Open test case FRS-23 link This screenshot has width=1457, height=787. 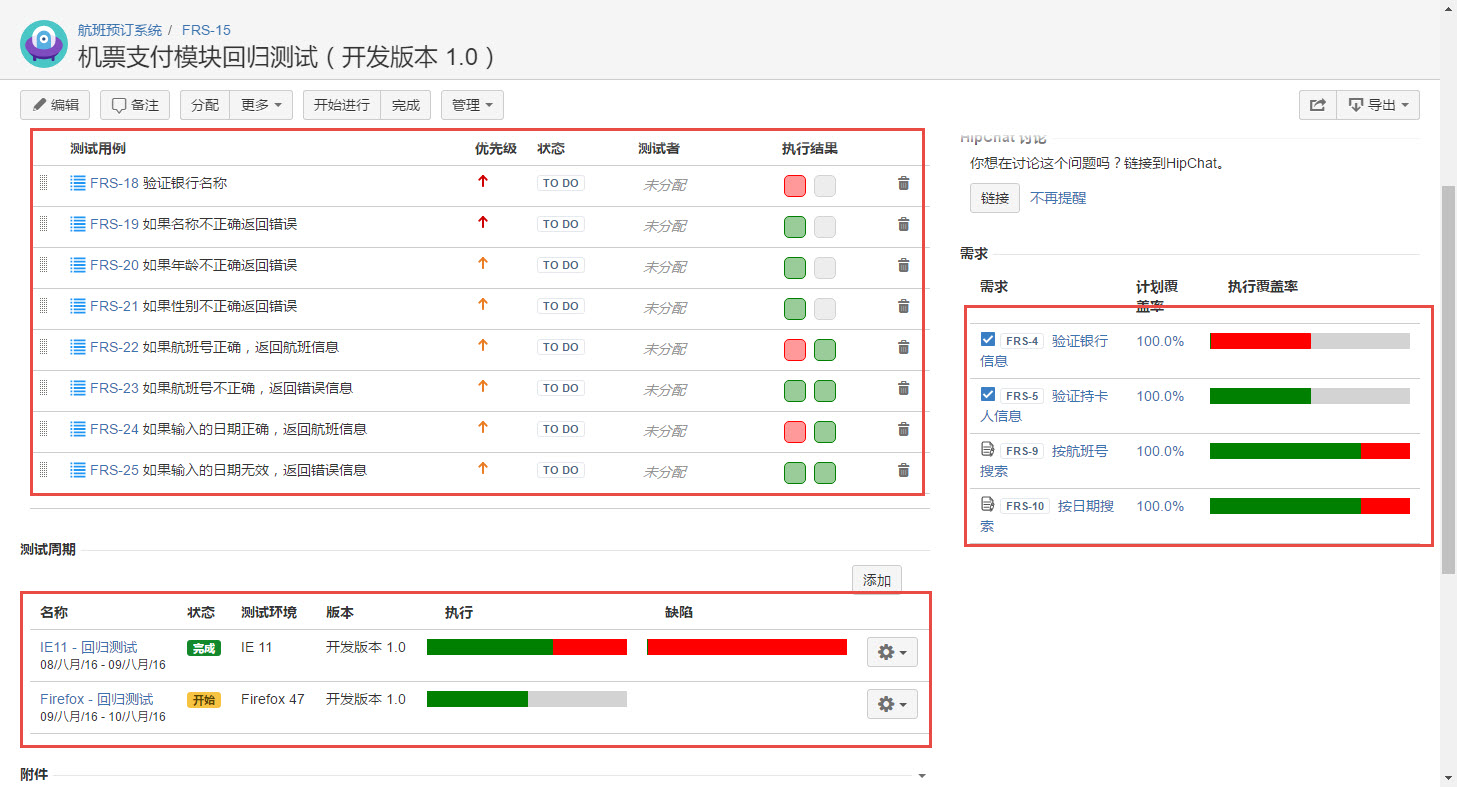114,388
